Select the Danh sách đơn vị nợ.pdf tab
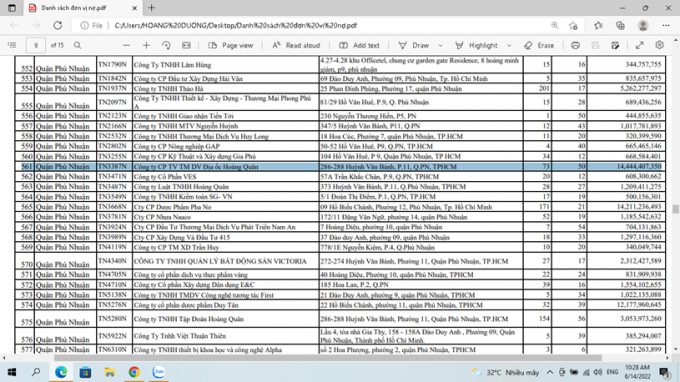The width and height of the screenshot is (680, 382). point(82,8)
